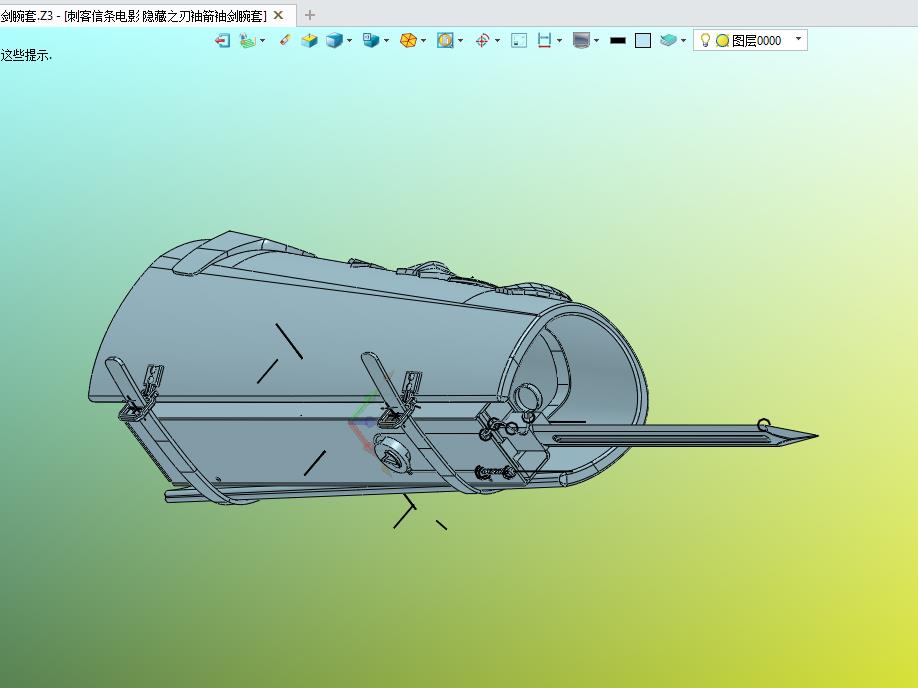Click the dimension measure icon with red lines
Image resolution: width=918 pixels, height=688 pixels.
click(x=544, y=40)
